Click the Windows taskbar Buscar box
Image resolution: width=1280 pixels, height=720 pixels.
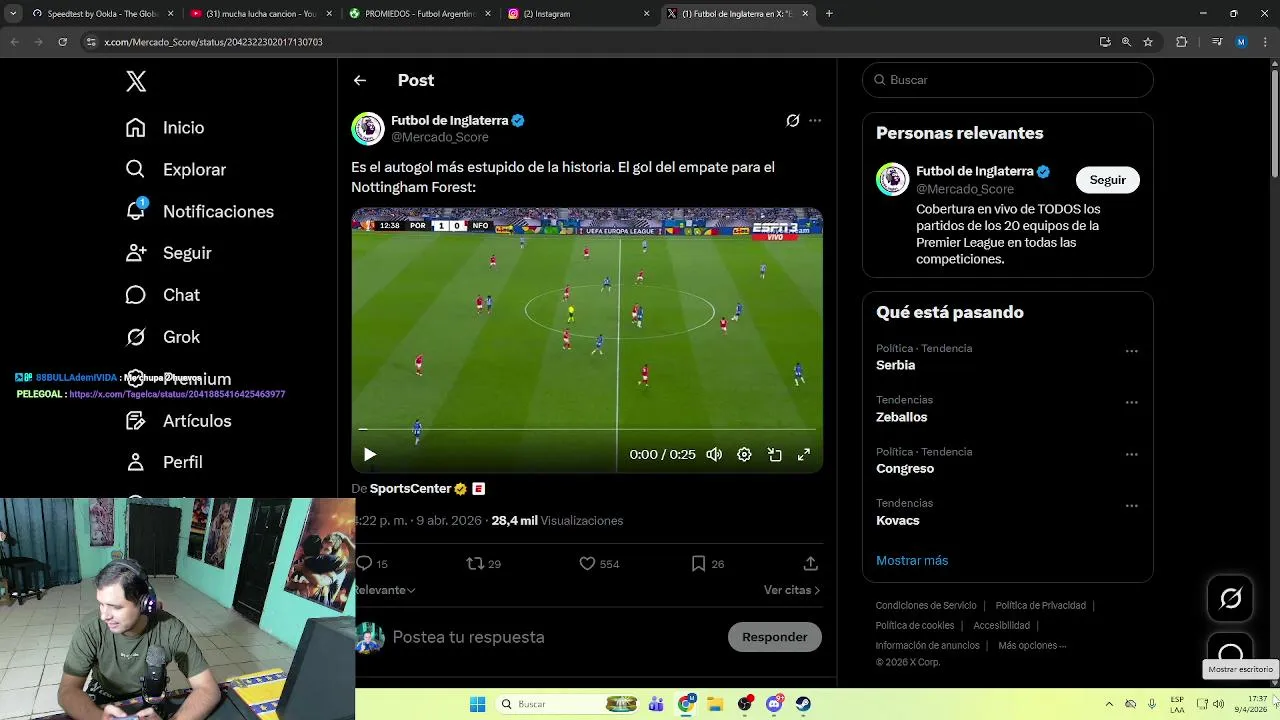[568, 704]
